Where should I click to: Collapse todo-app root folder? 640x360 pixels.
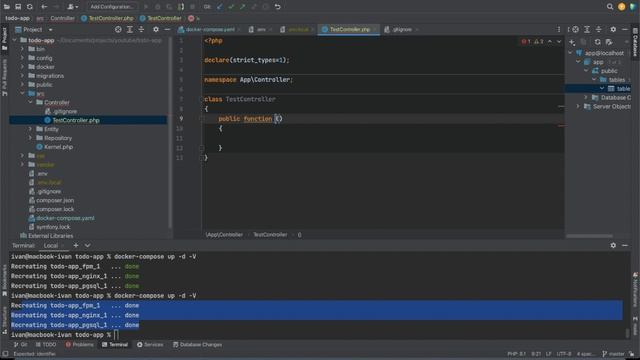point(15,40)
